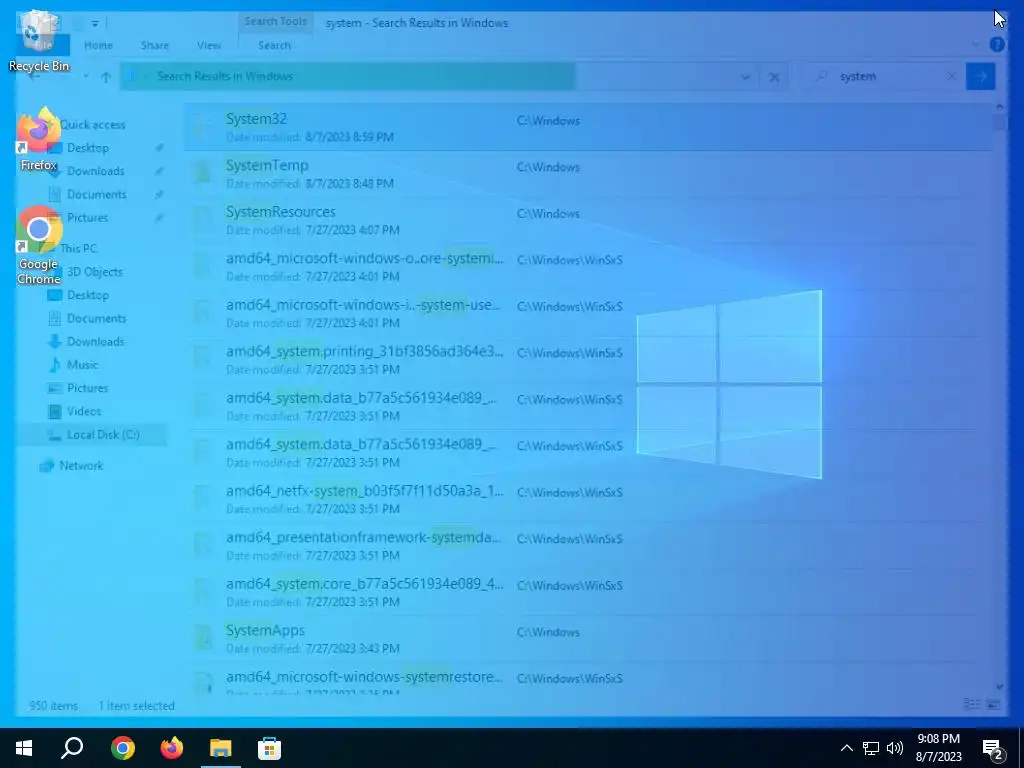Click the blue search go arrow

[980, 76]
